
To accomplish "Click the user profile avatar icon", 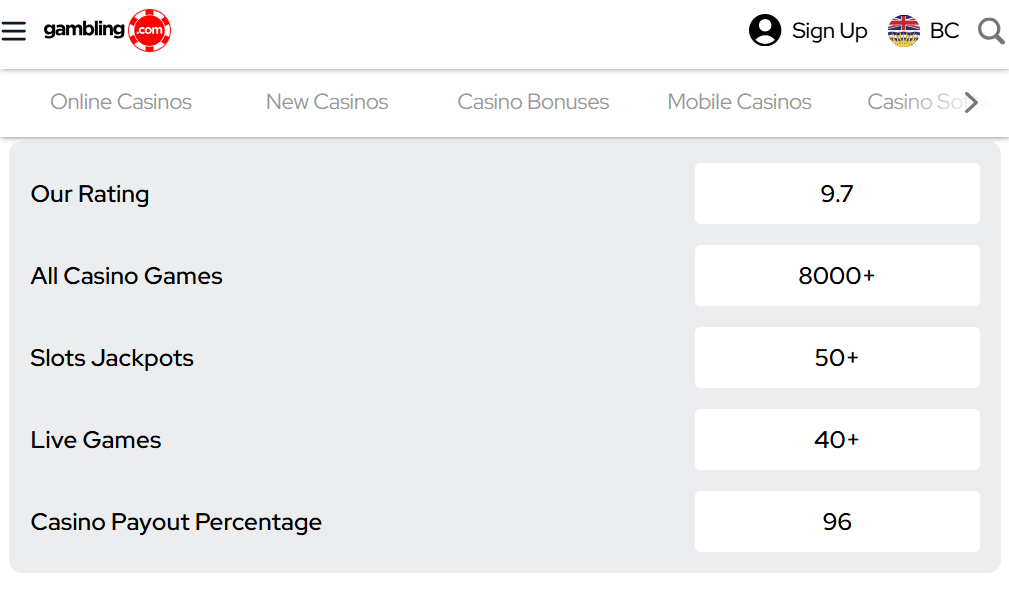I will click(x=765, y=31).
